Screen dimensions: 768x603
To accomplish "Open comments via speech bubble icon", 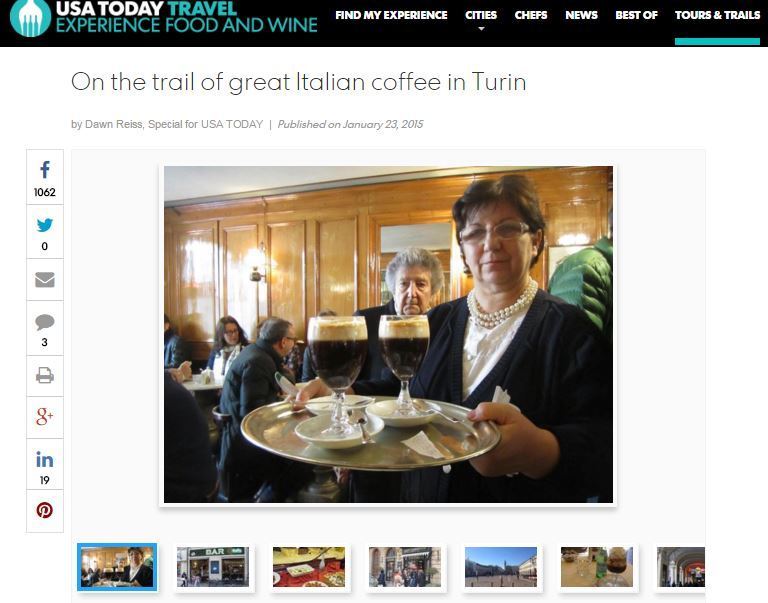I will coord(45,322).
